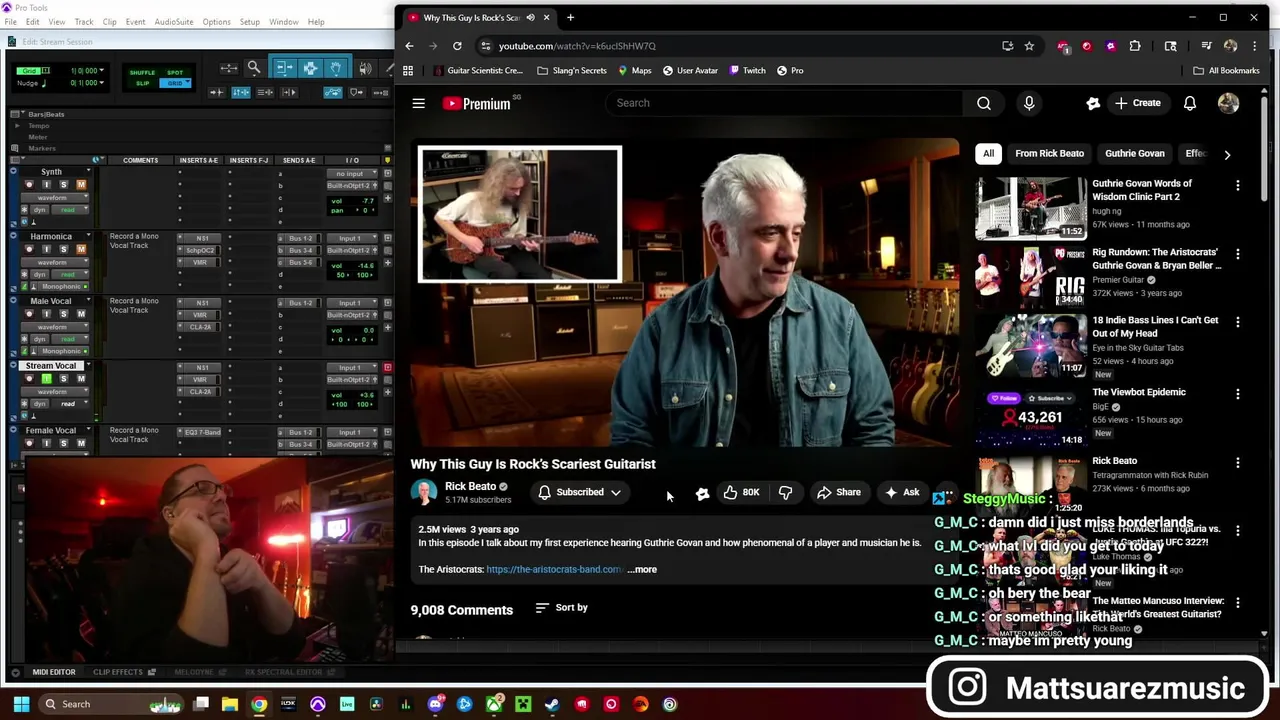
Task: Open three-dot menu for Guthrie Govan Words of Wisdom
Action: pos(1238,186)
